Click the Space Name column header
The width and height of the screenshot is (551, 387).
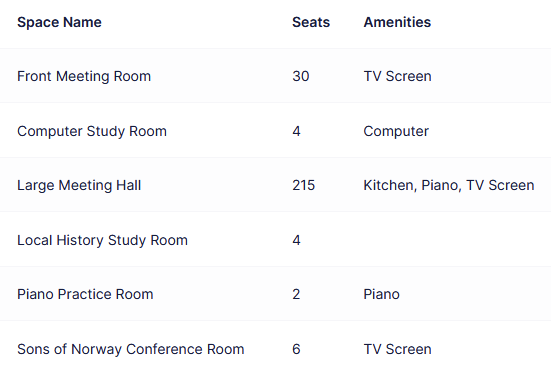pyautogui.click(x=59, y=22)
